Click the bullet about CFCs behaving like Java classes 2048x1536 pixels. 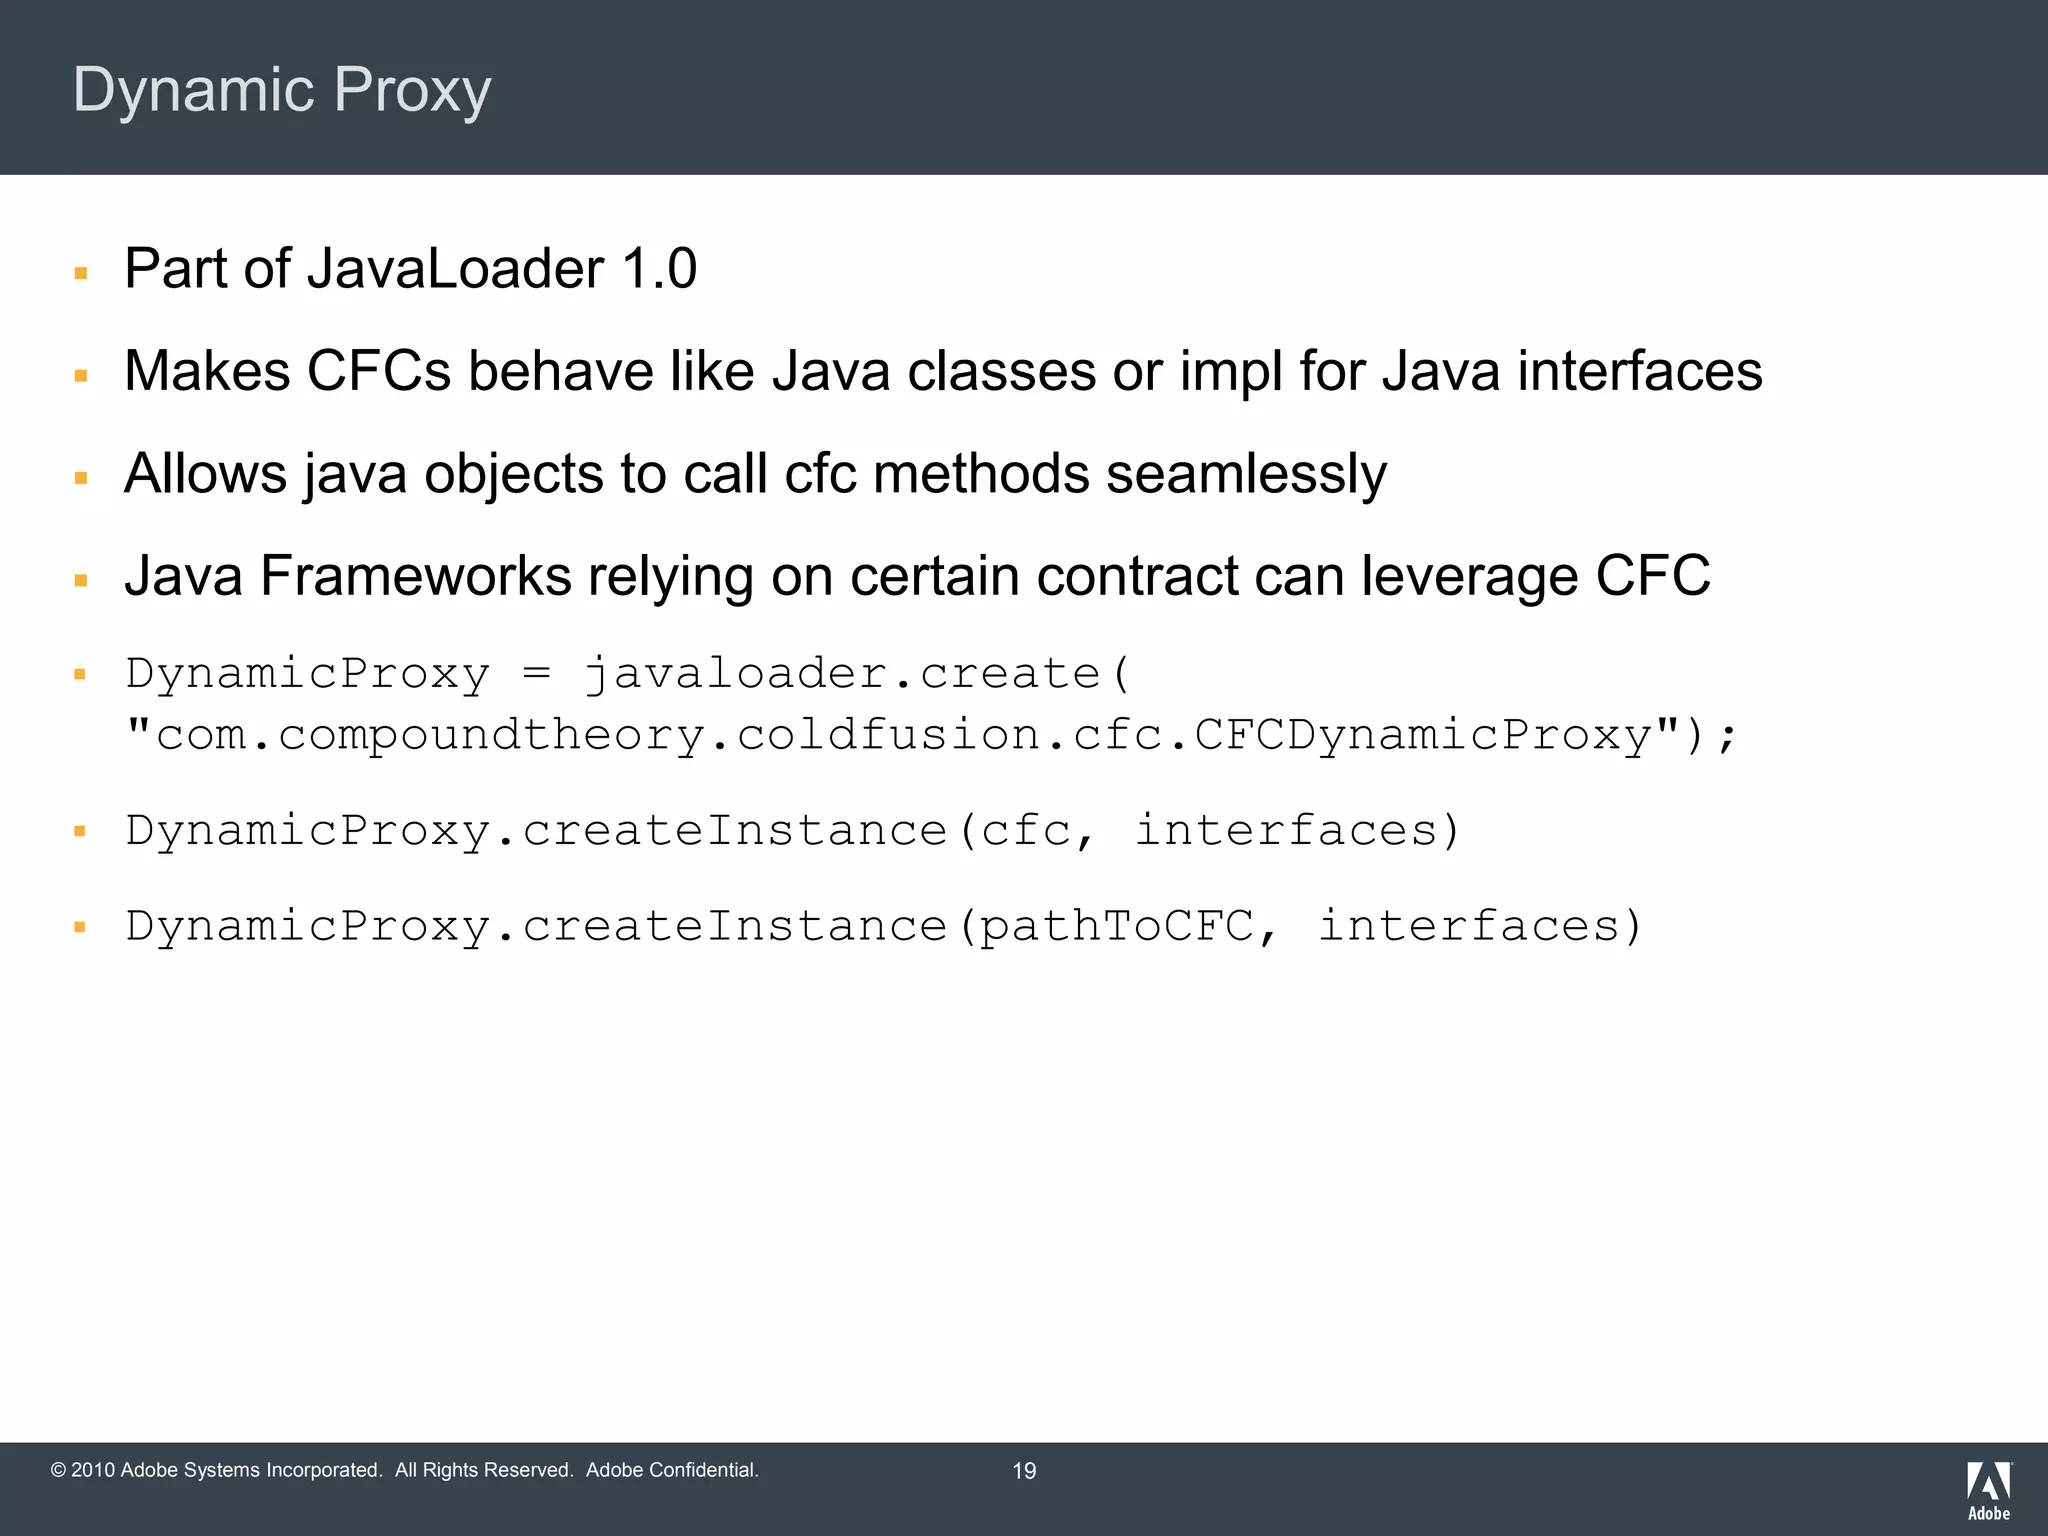(943, 371)
